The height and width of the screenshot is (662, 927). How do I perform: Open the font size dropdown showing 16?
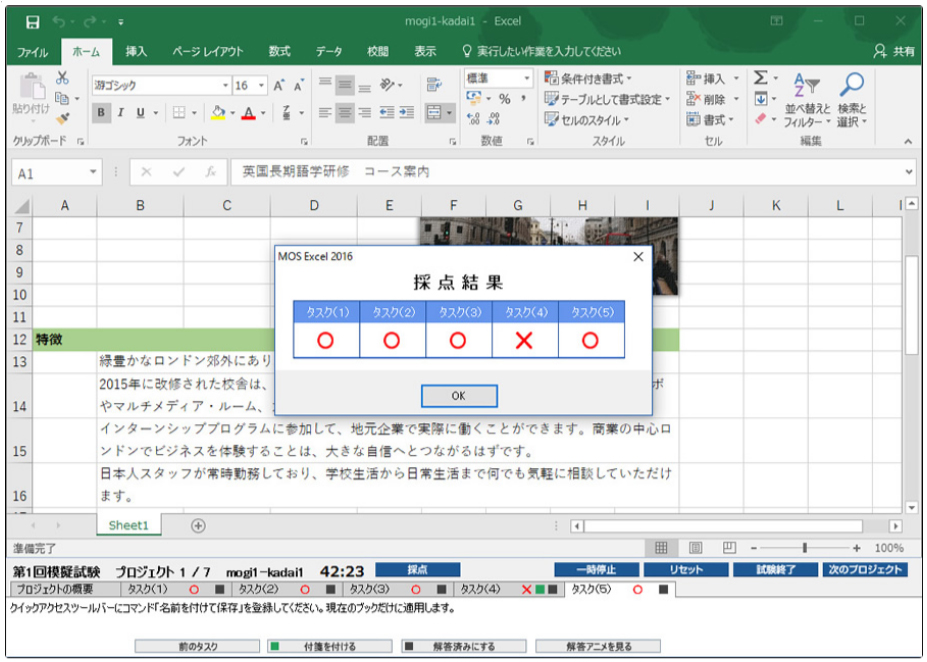261,86
